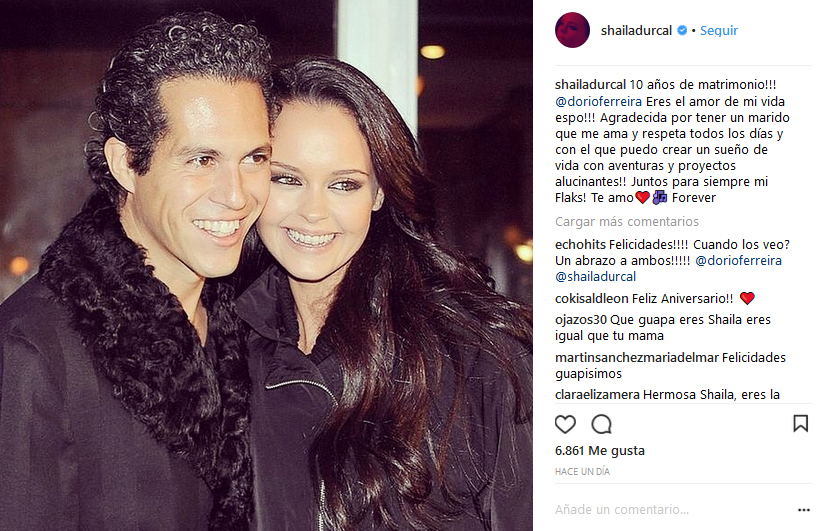This screenshot has height=531, width=817.
Task: Open ojazos30 commenter profile
Action: pyautogui.click(x=580, y=319)
